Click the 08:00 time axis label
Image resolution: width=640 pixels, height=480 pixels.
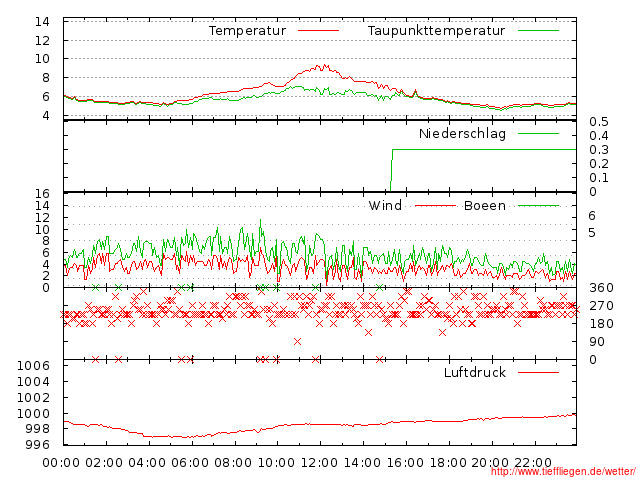tap(233, 463)
